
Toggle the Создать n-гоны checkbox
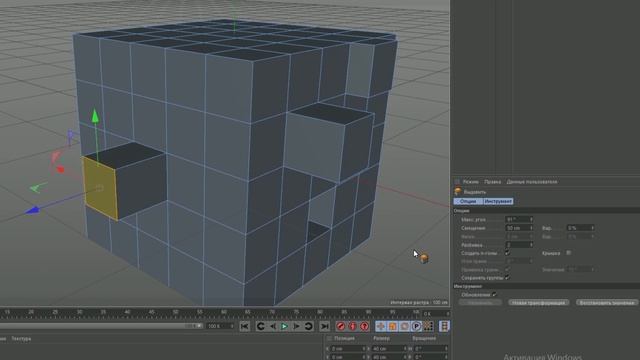507,253
